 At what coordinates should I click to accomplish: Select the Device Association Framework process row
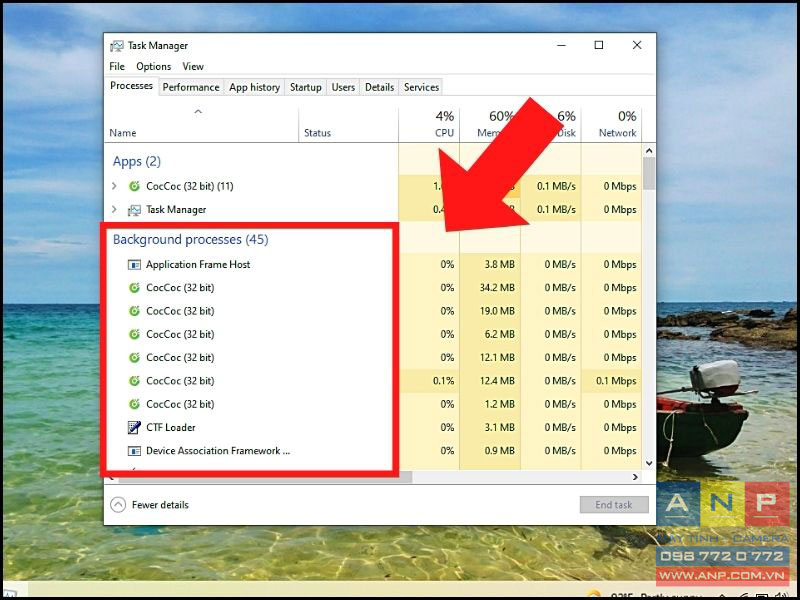(x=373, y=451)
